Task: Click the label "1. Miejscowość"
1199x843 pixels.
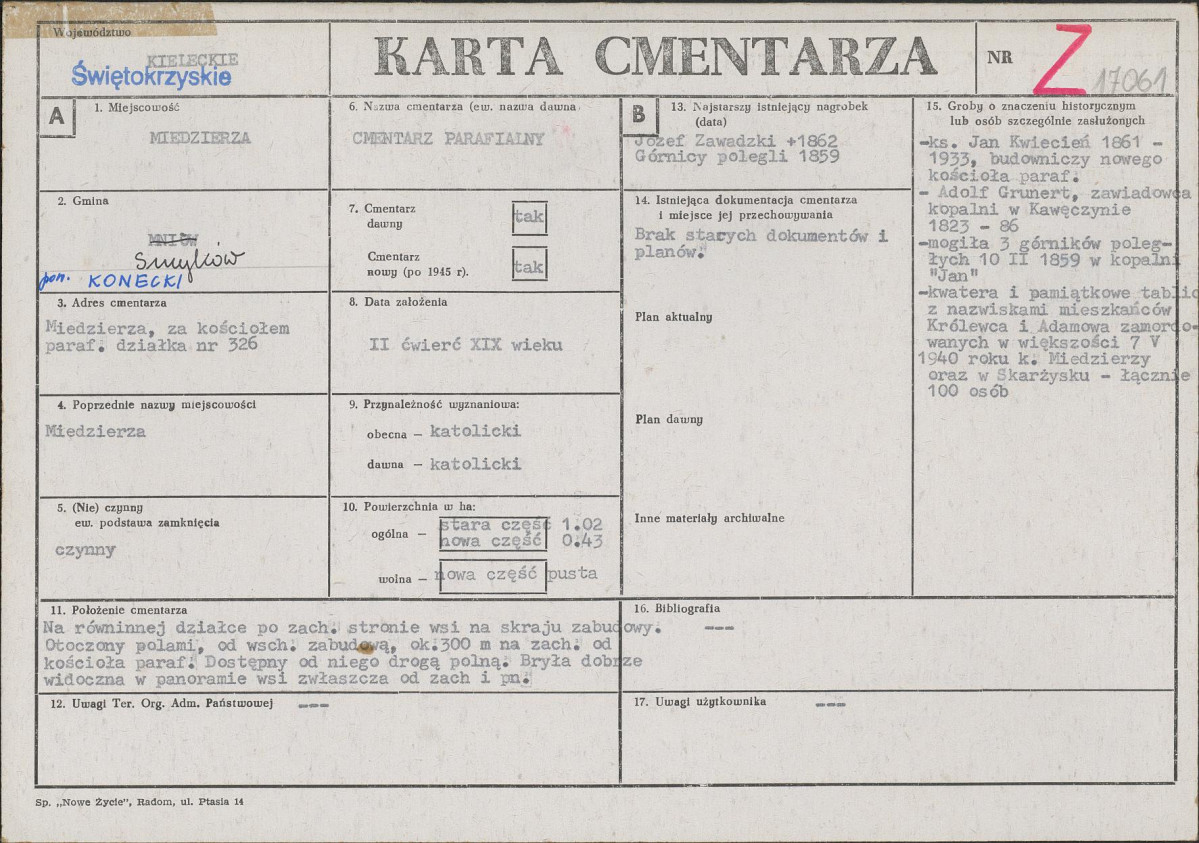Action: pos(137,108)
